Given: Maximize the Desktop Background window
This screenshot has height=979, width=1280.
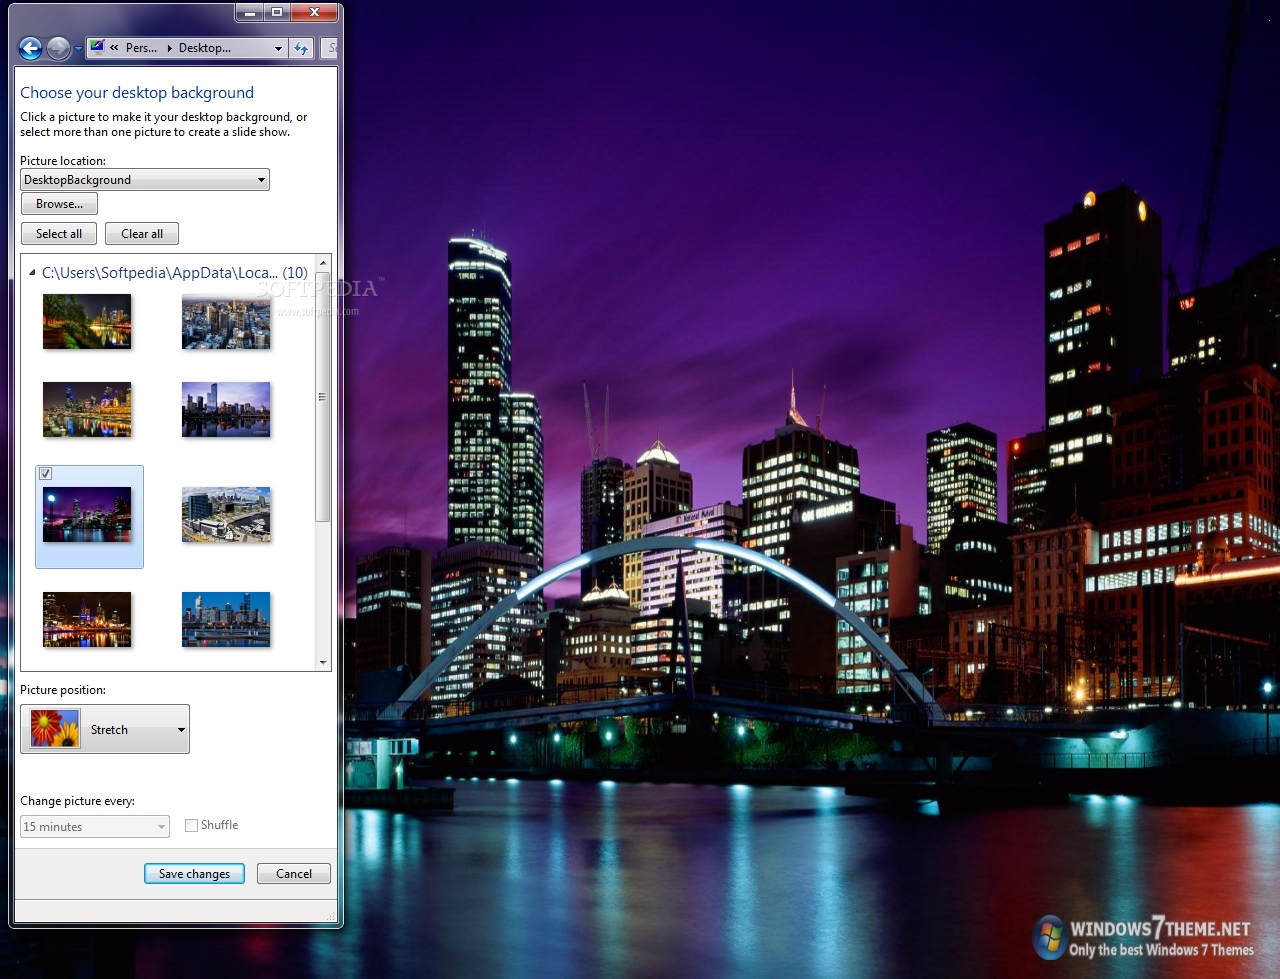Looking at the screenshot, I should coord(277,13).
